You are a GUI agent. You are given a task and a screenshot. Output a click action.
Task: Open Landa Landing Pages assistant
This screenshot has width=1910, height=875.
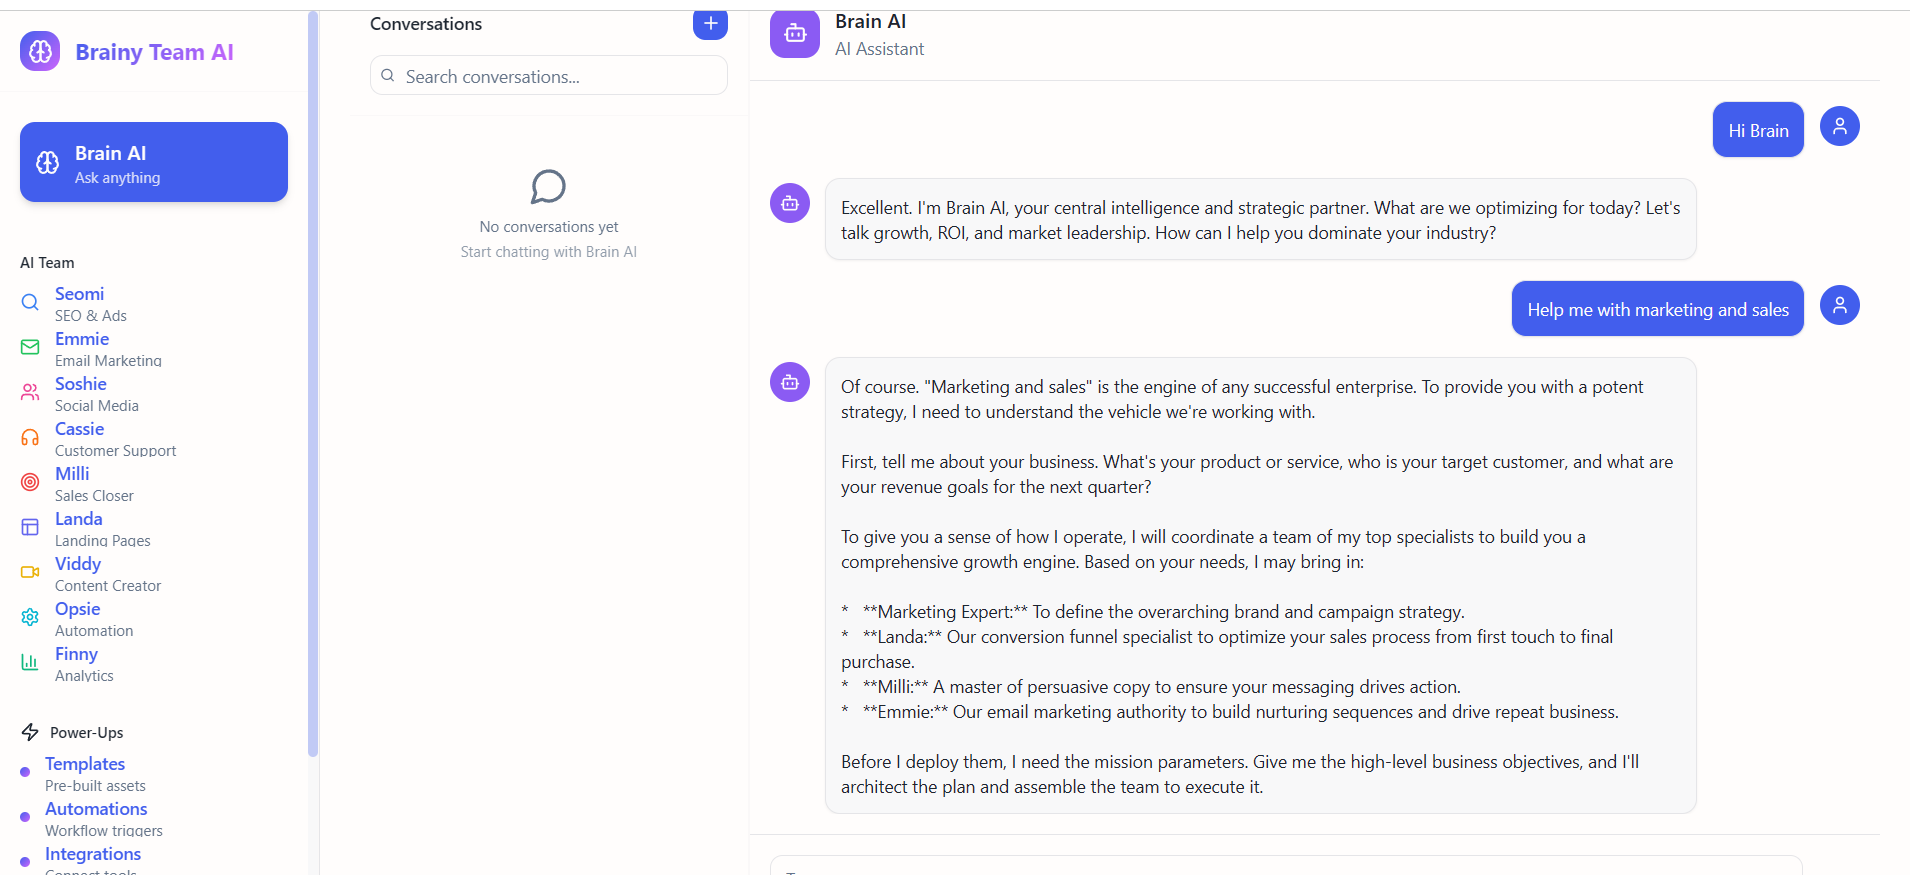[103, 529]
